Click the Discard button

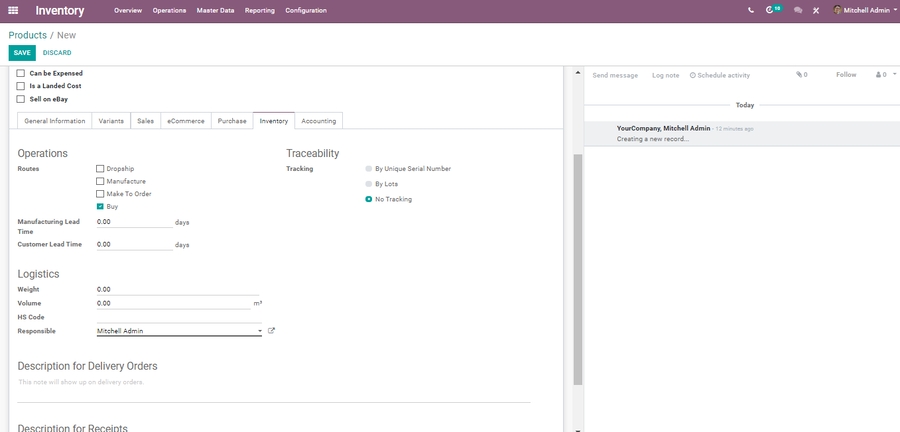pyautogui.click(x=57, y=53)
